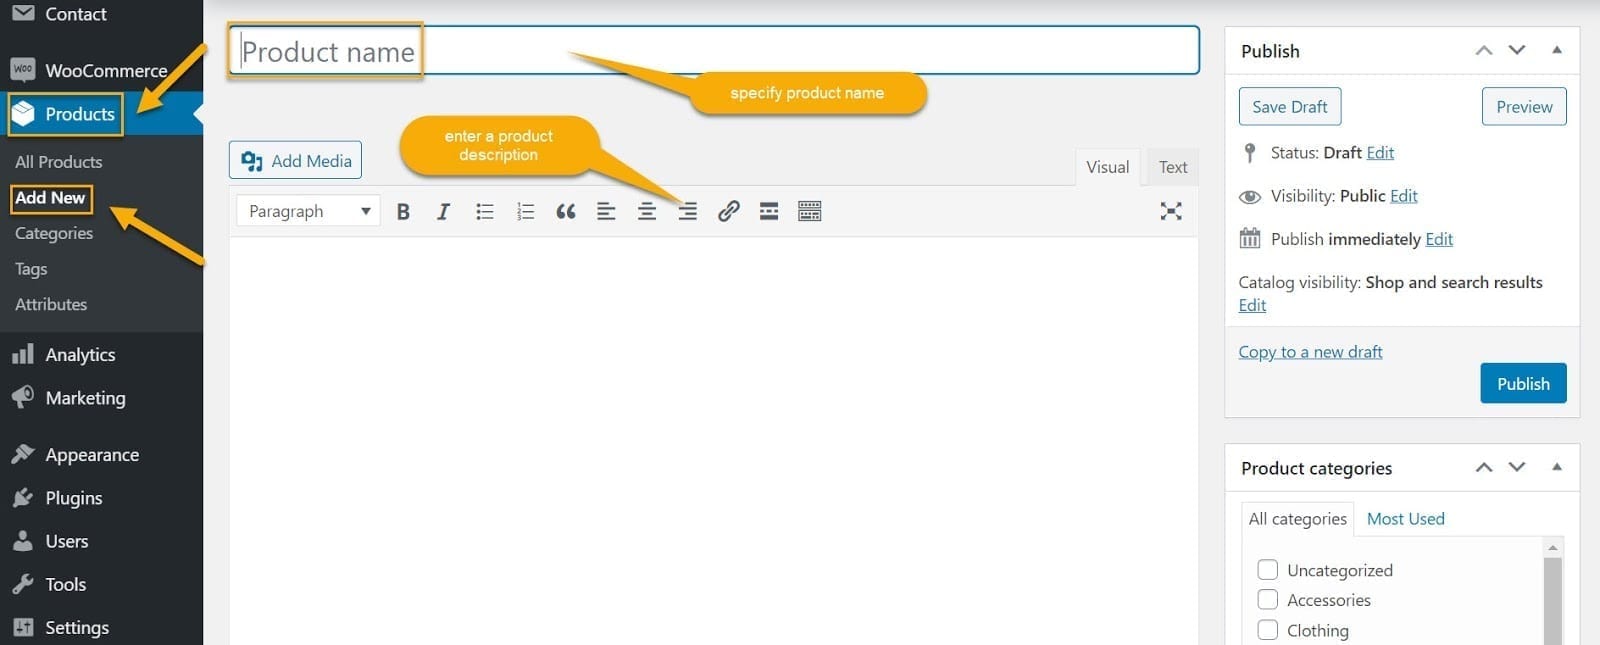Click the calendar icon beside Publish immediately
The width and height of the screenshot is (1600, 645).
point(1250,238)
